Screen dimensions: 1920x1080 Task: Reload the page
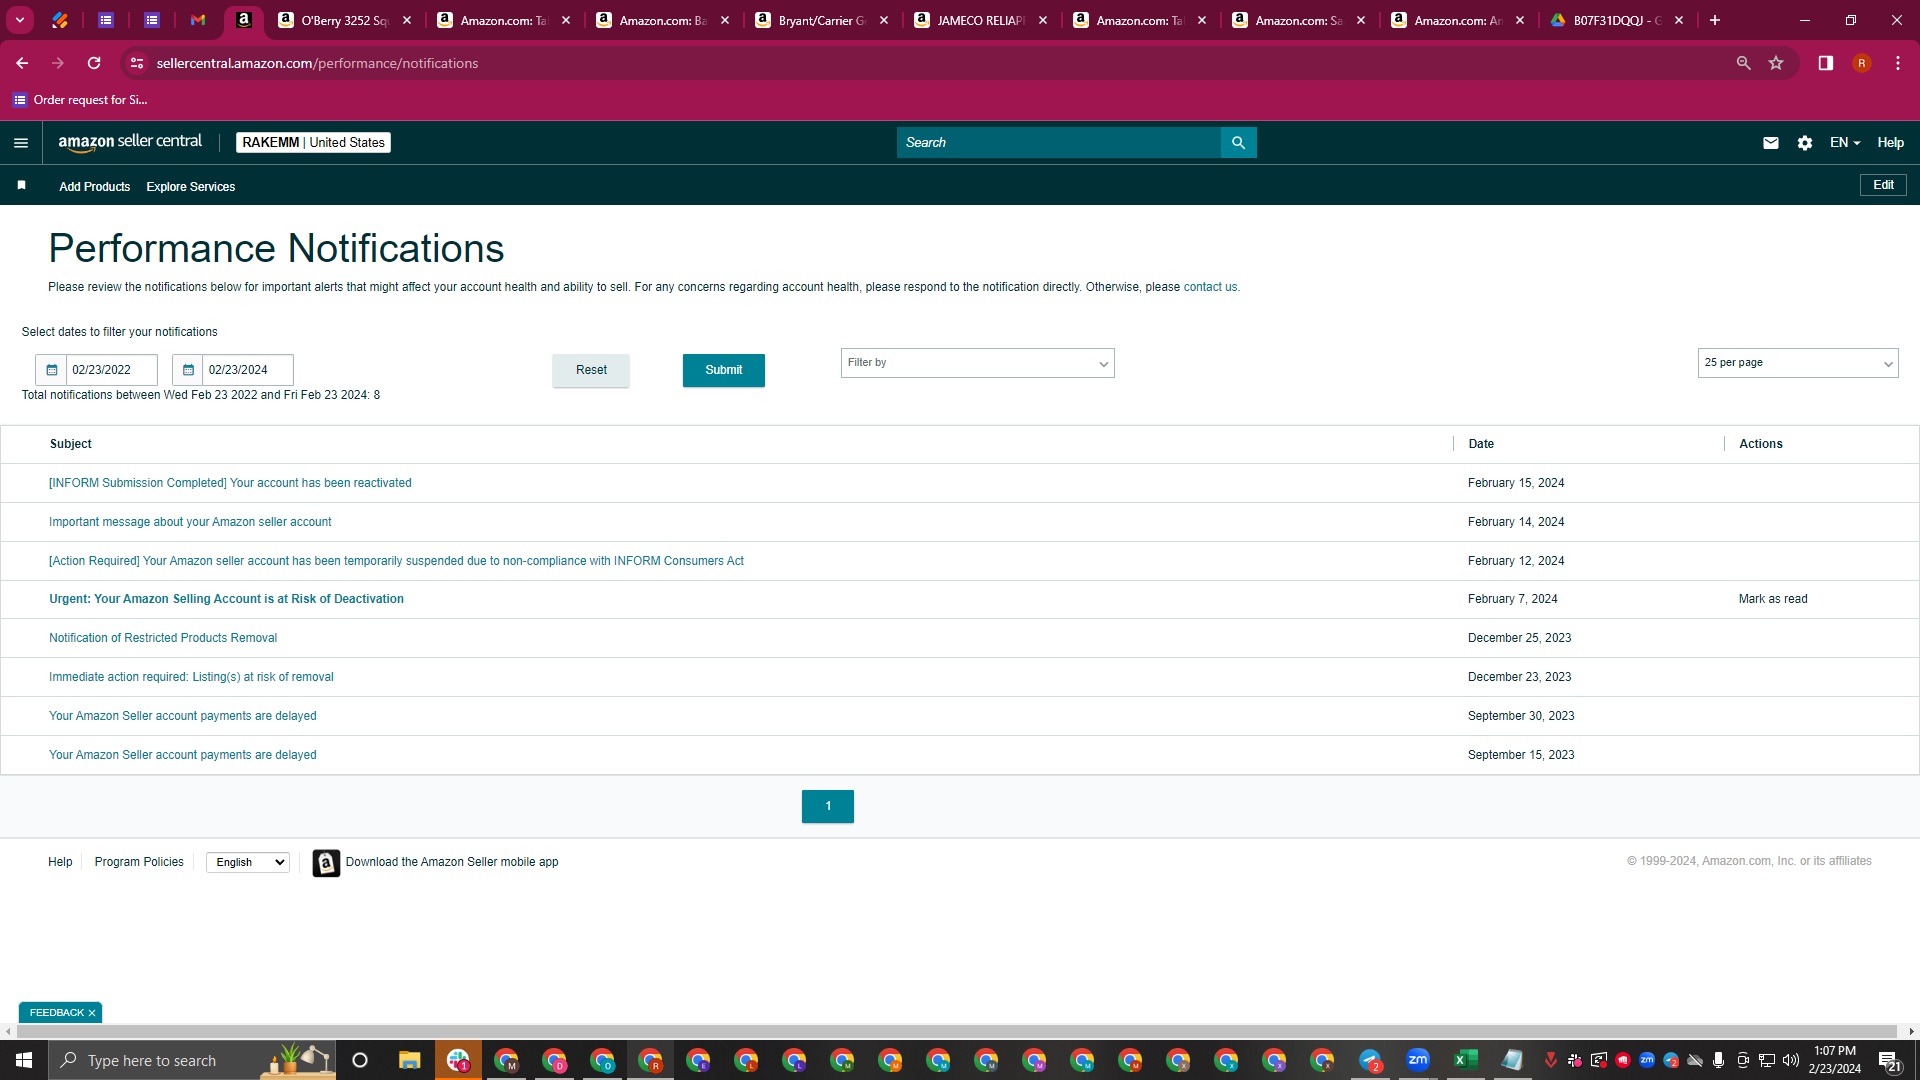[94, 63]
